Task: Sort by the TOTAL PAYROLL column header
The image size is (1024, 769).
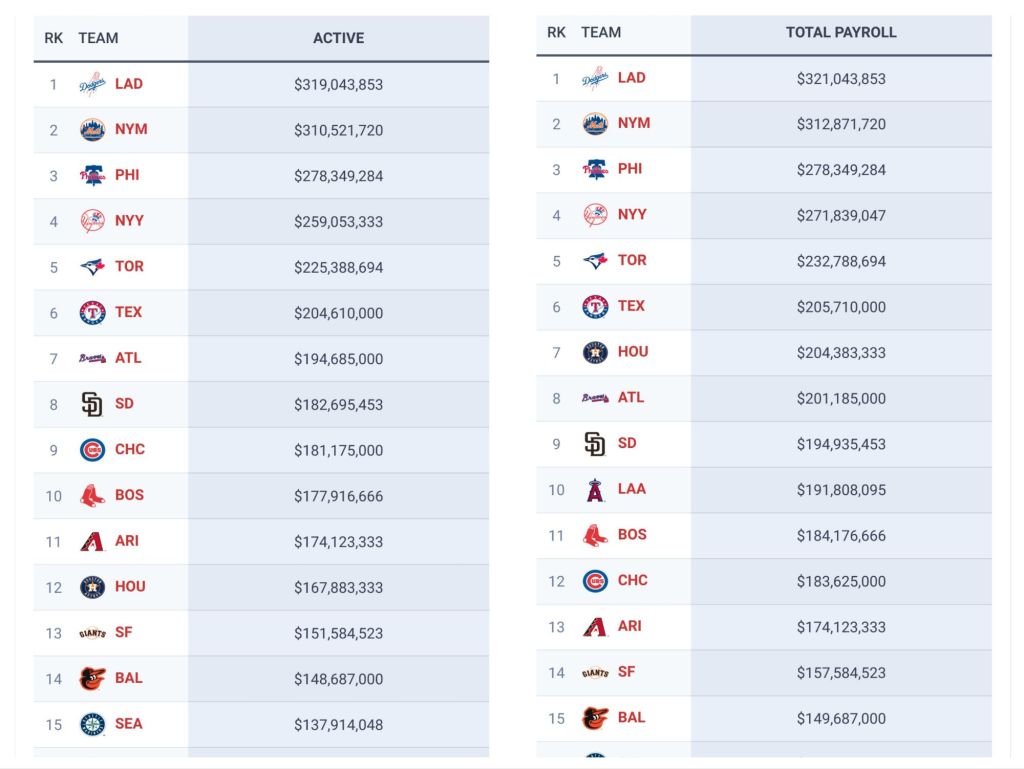Action: tap(841, 32)
